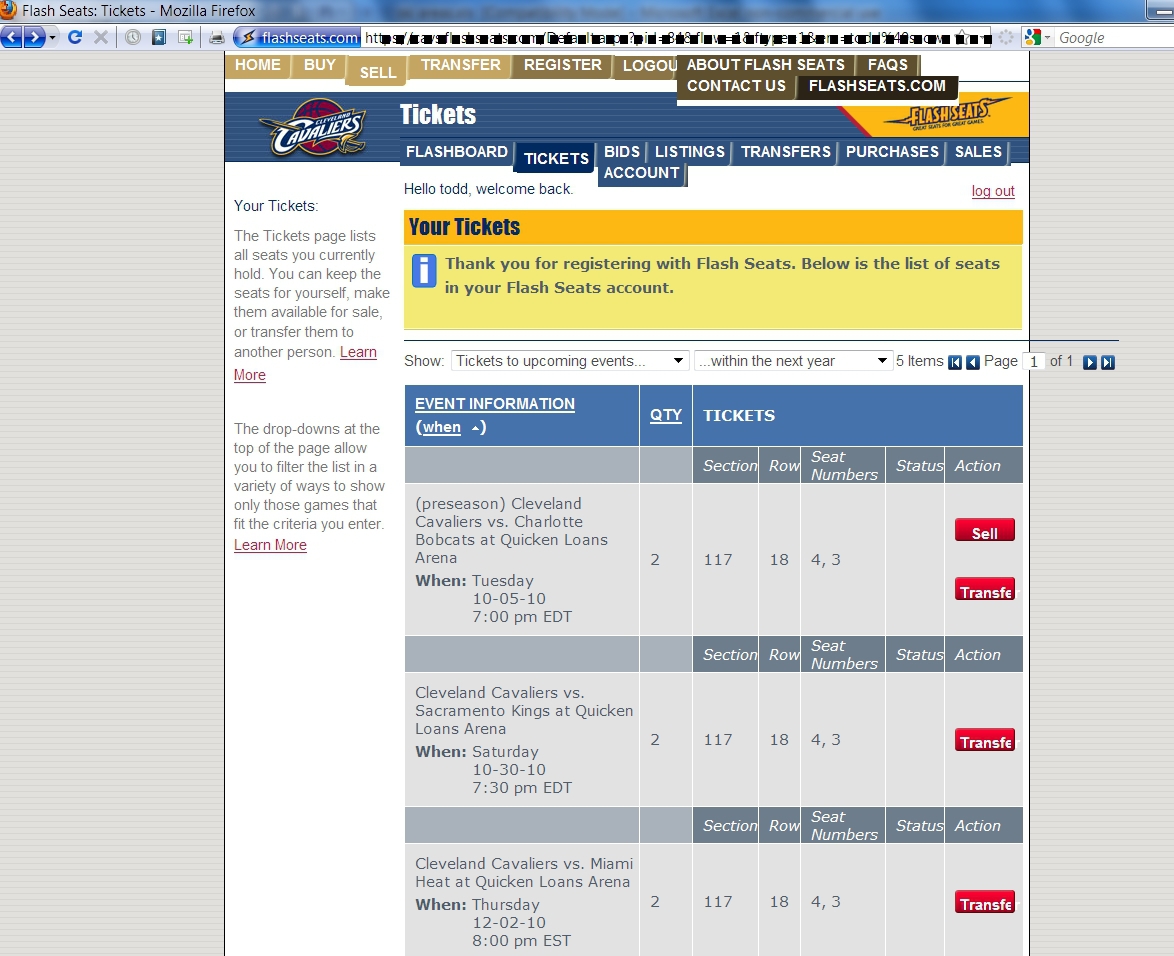Follow 'Learn More' below the drop-downs description
The image size is (1174, 956).
270,545
